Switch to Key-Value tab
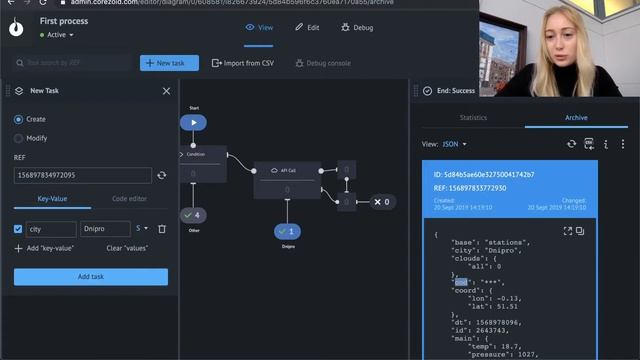 pyautogui.click(x=52, y=199)
